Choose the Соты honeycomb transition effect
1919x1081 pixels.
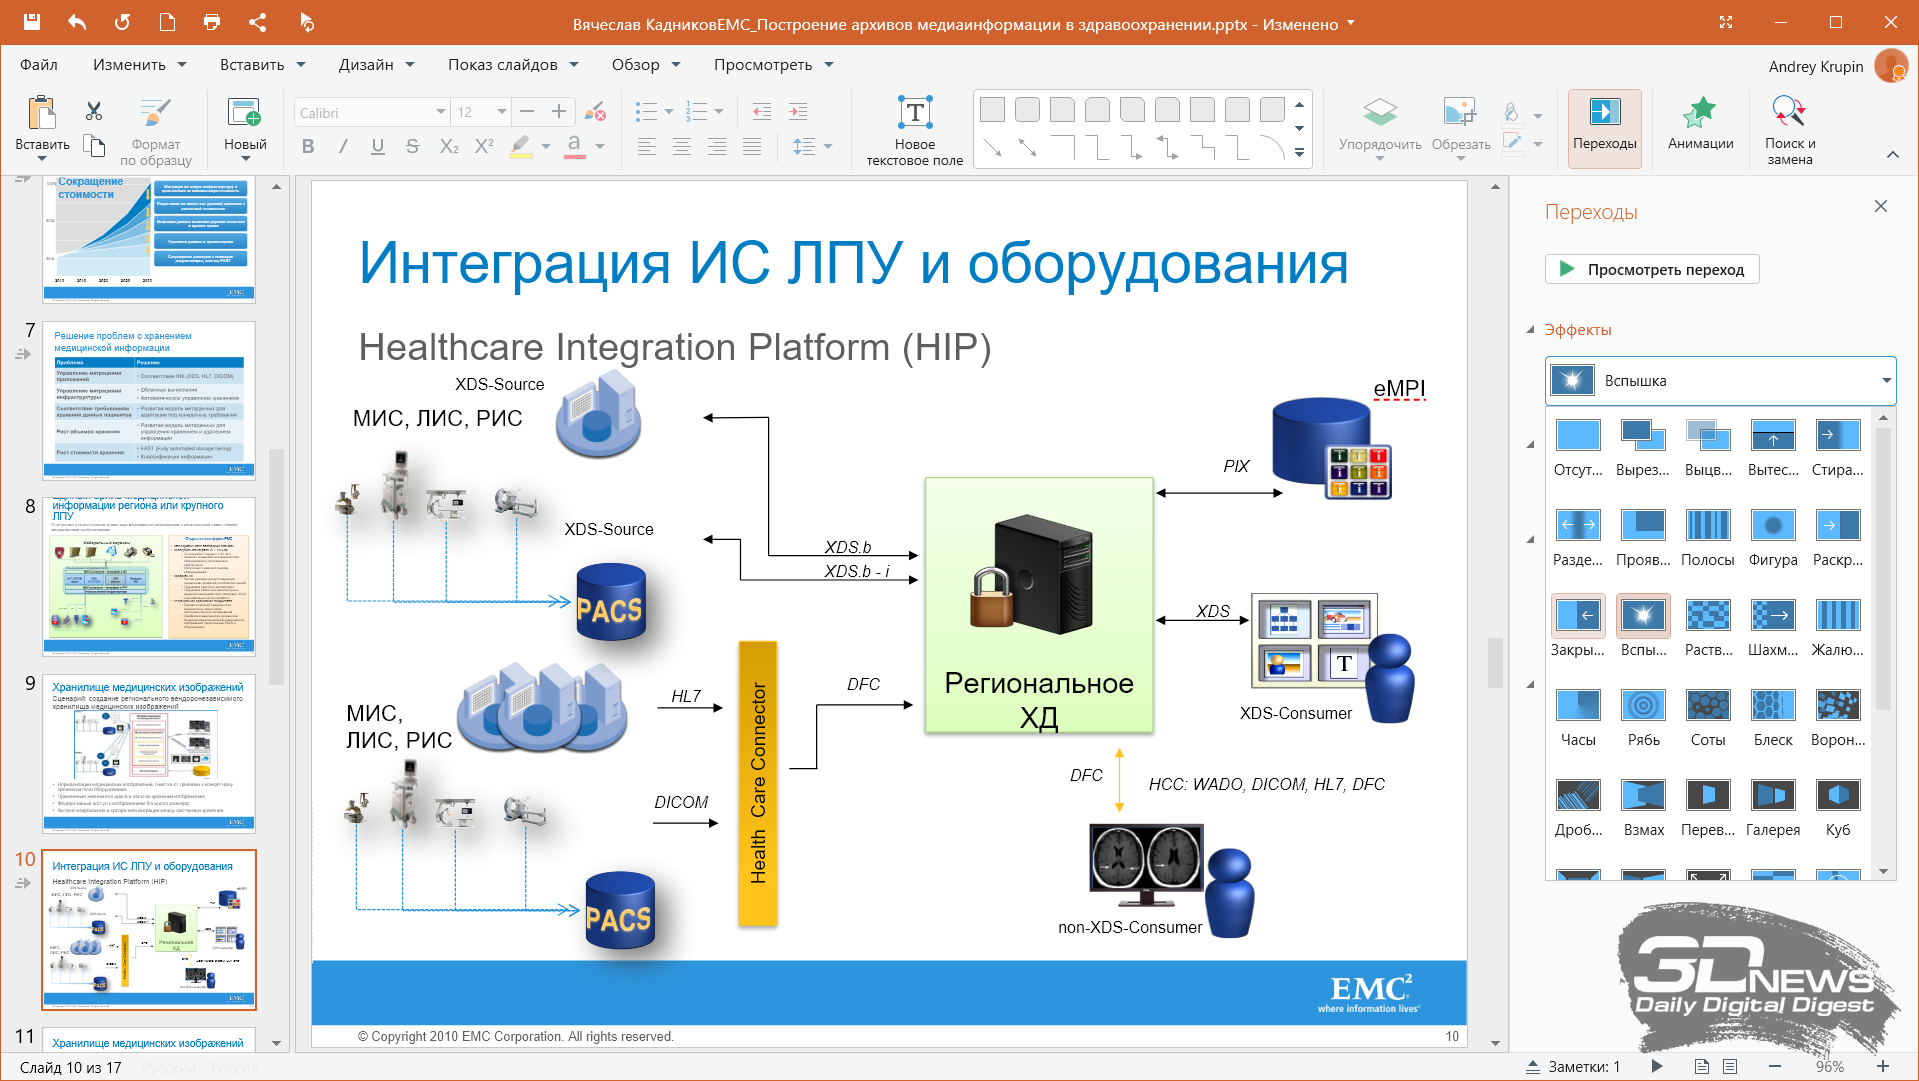[1708, 716]
